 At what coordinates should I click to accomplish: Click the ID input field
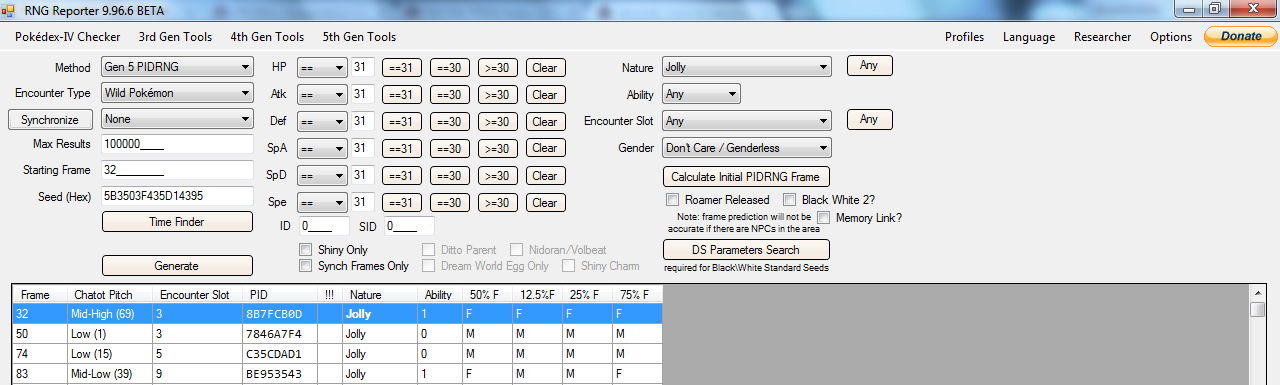click(323, 226)
